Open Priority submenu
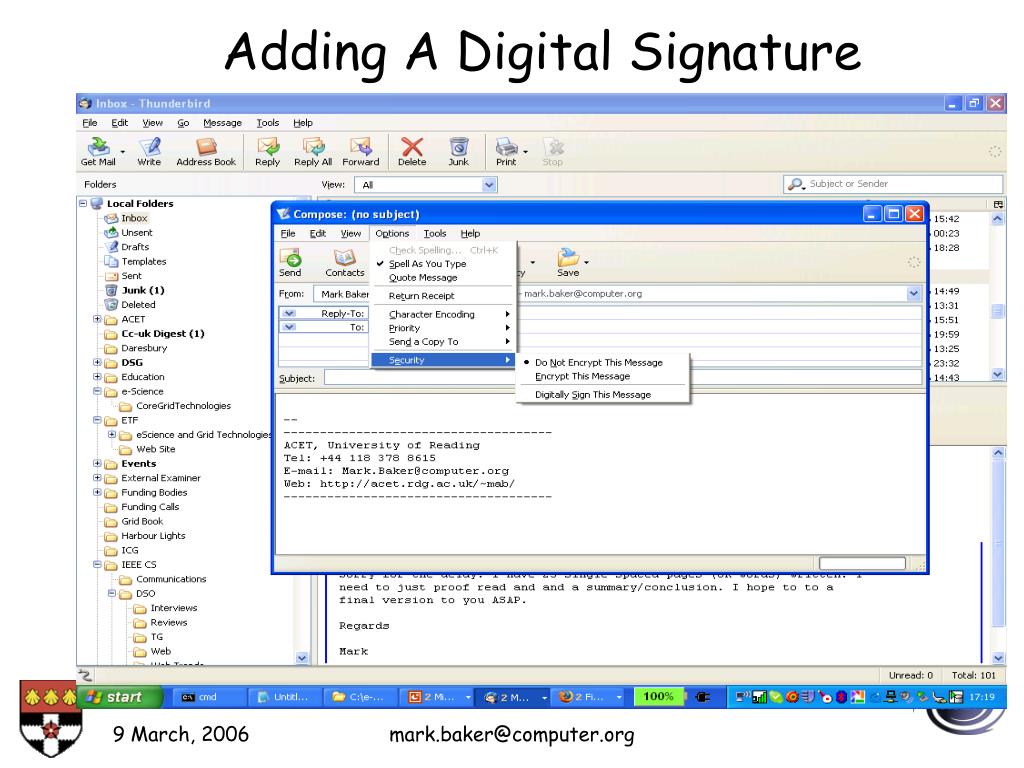 443,328
